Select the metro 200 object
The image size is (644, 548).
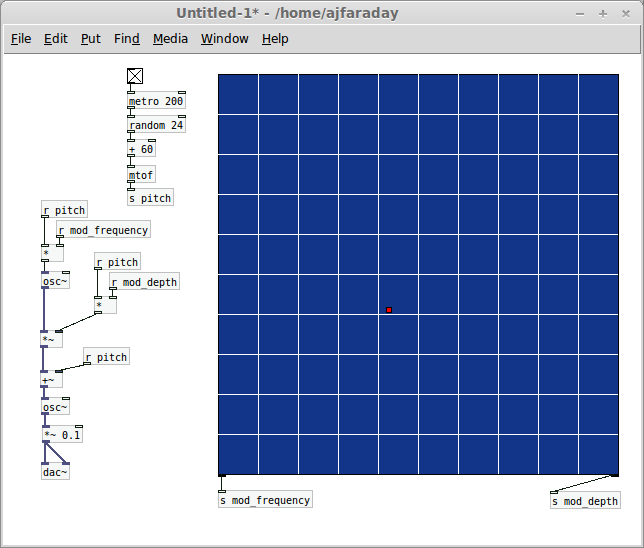pos(156,101)
